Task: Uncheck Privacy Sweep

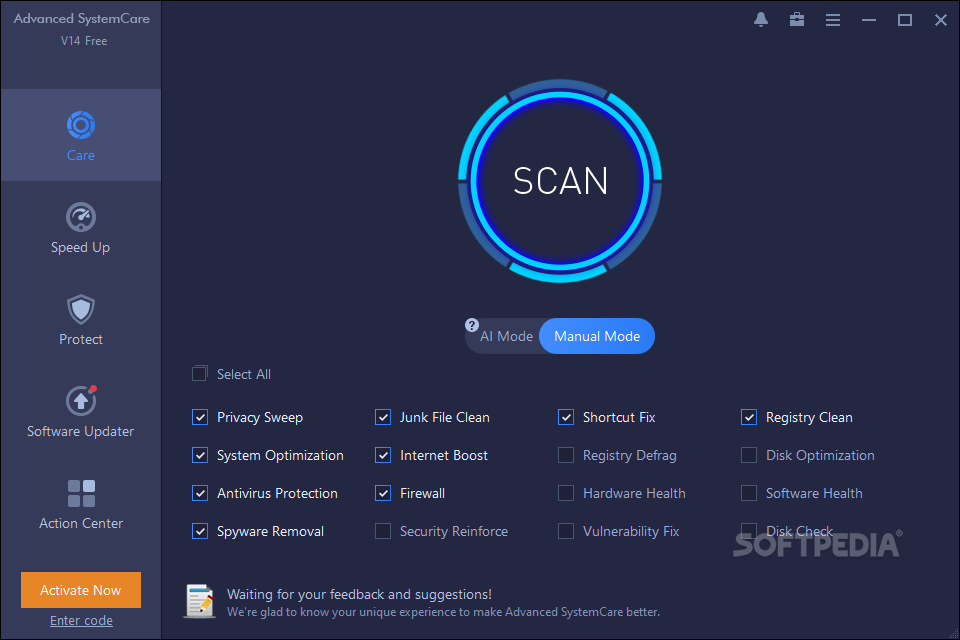Action: 200,417
